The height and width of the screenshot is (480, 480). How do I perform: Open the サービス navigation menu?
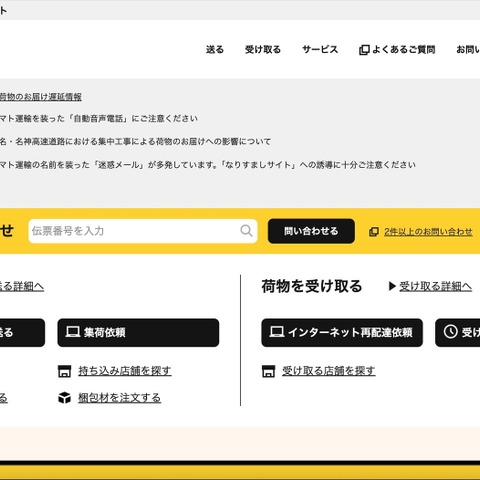tap(320, 50)
